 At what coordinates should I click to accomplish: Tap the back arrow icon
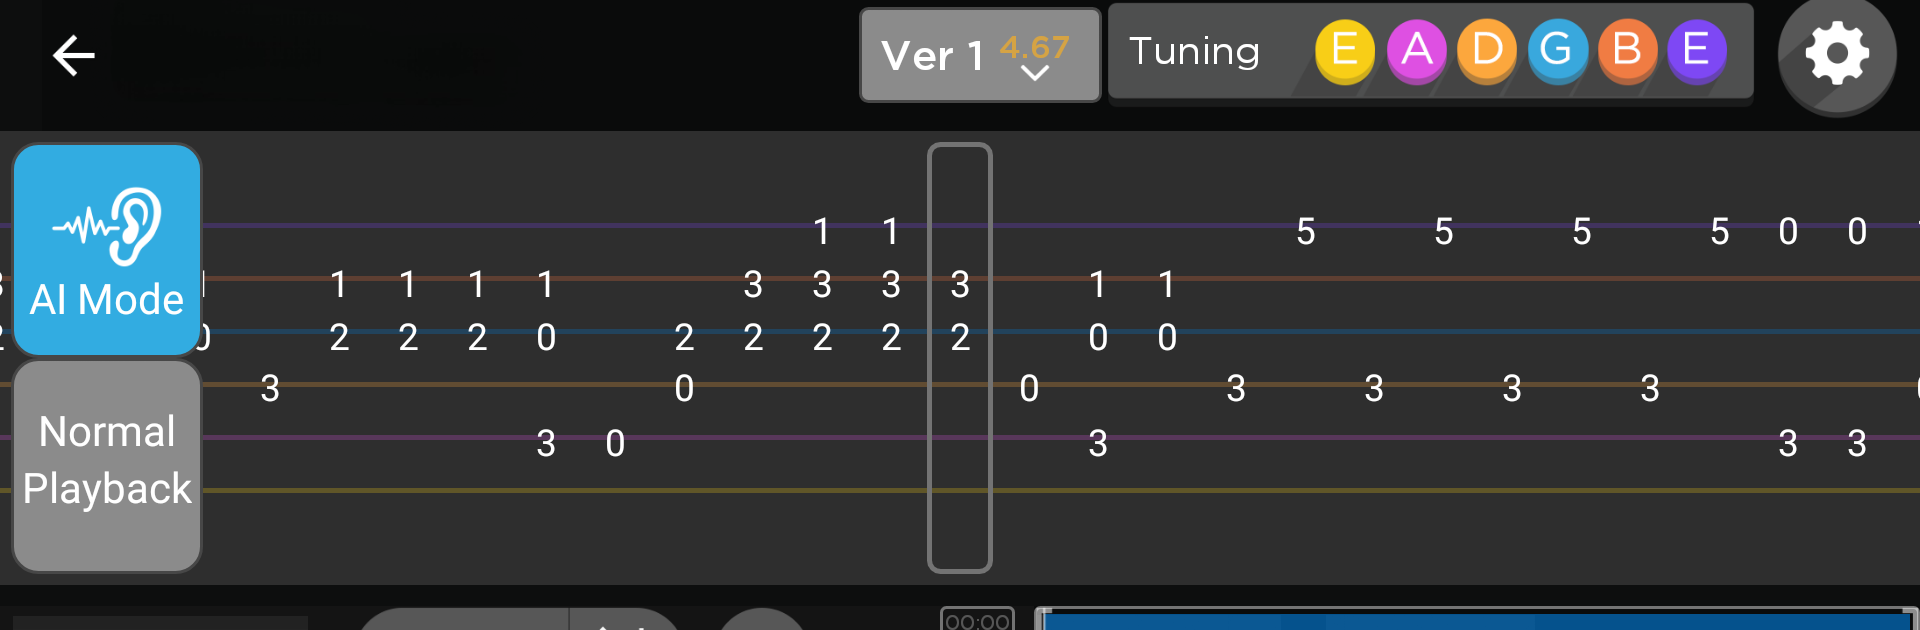click(73, 55)
